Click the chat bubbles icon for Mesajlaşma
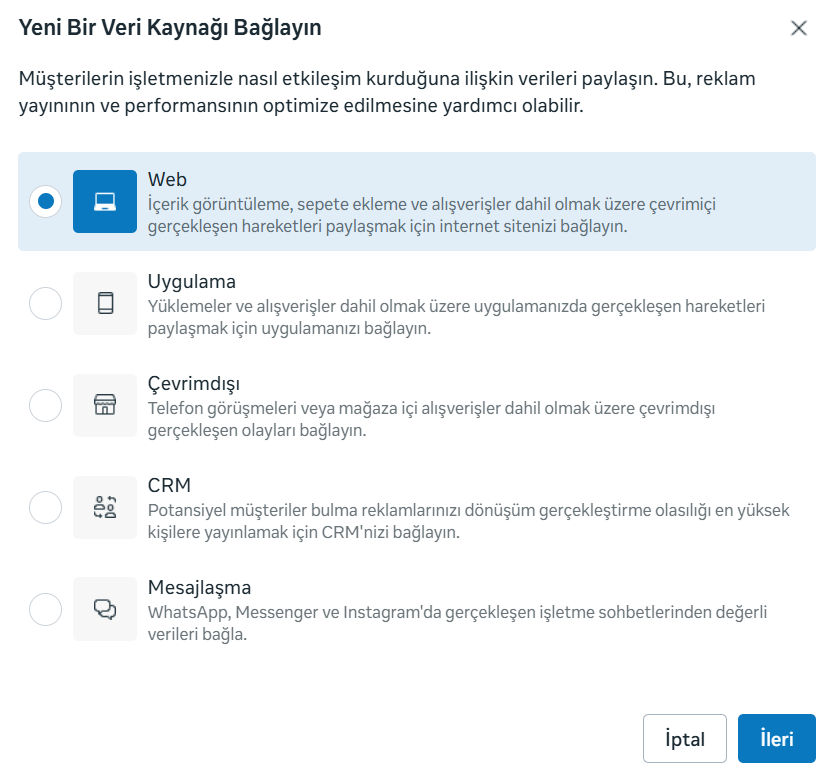828x777 pixels. [x=105, y=609]
